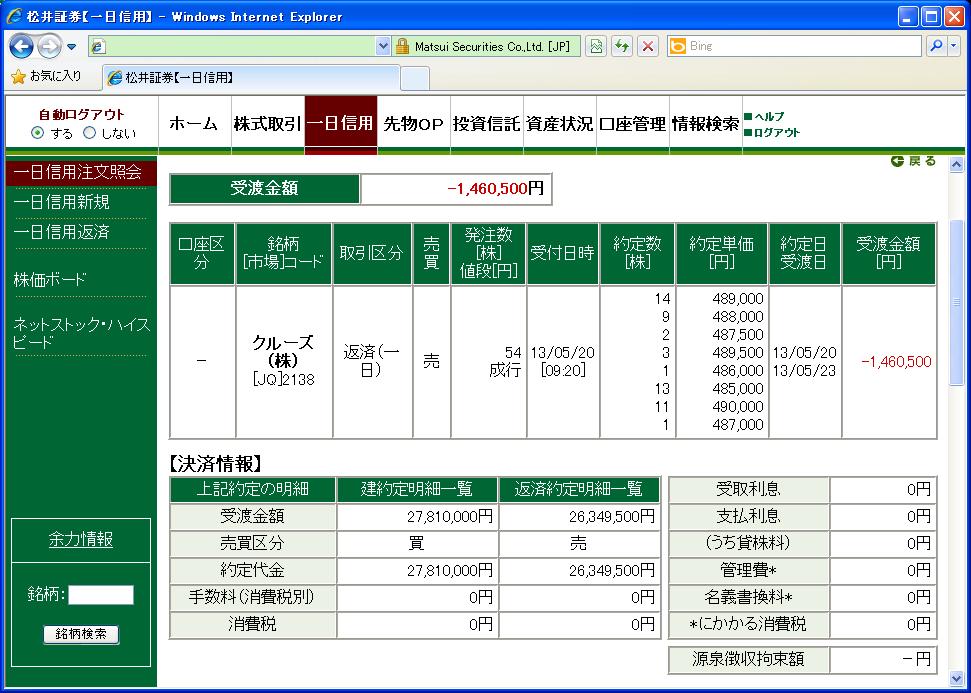Image resolution: width=971 pixels, height=693 pixels.
Task: Open the 株式取引 menu
Action: (x=268, y=123)
